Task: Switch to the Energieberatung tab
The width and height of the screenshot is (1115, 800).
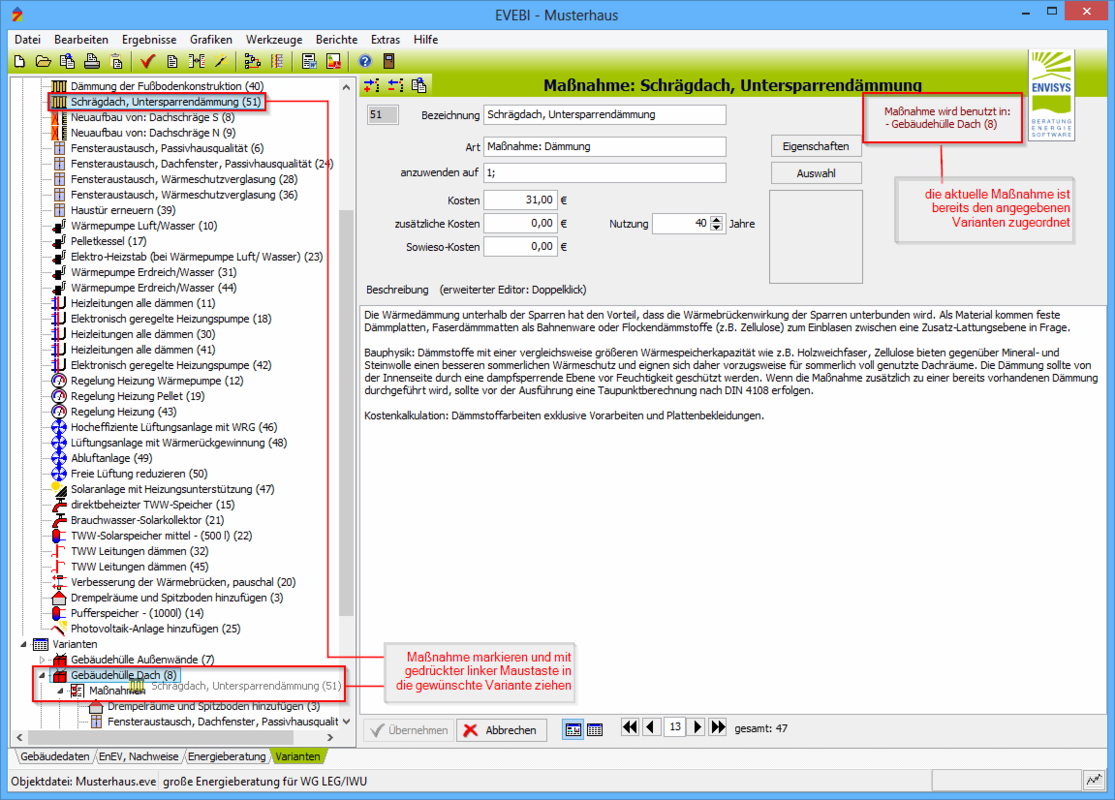Action: [226, 757]
